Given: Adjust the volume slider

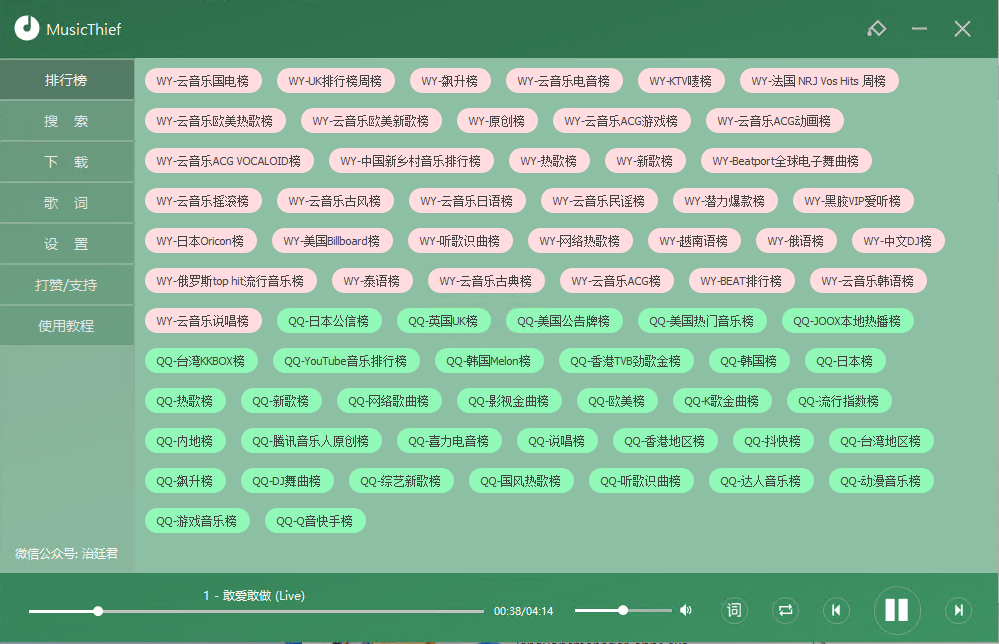Looking at the screenshot, I should pyautogui.click(x=623, y=610).
